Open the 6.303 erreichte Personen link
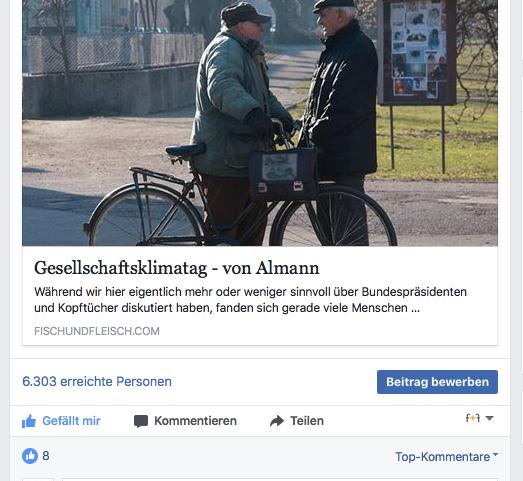 tap(97, 382)
